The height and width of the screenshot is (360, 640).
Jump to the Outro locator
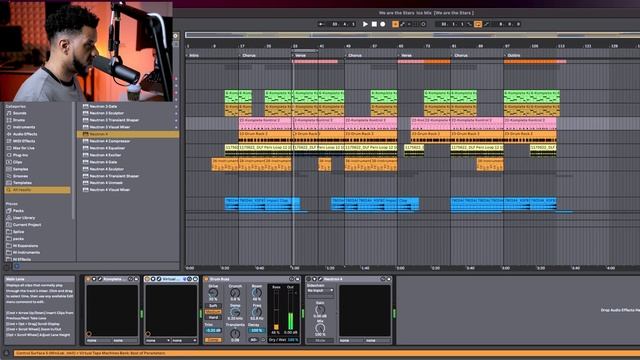tap(512, 55)
